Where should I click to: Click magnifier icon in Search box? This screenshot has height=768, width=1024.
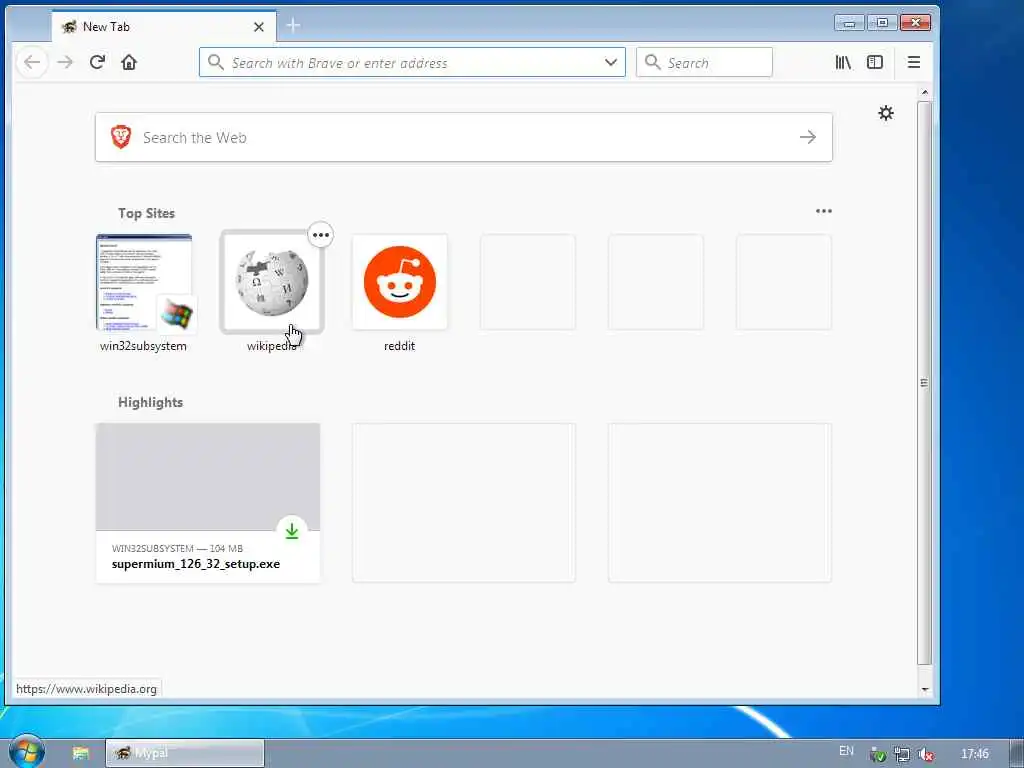tap(652, 63)
